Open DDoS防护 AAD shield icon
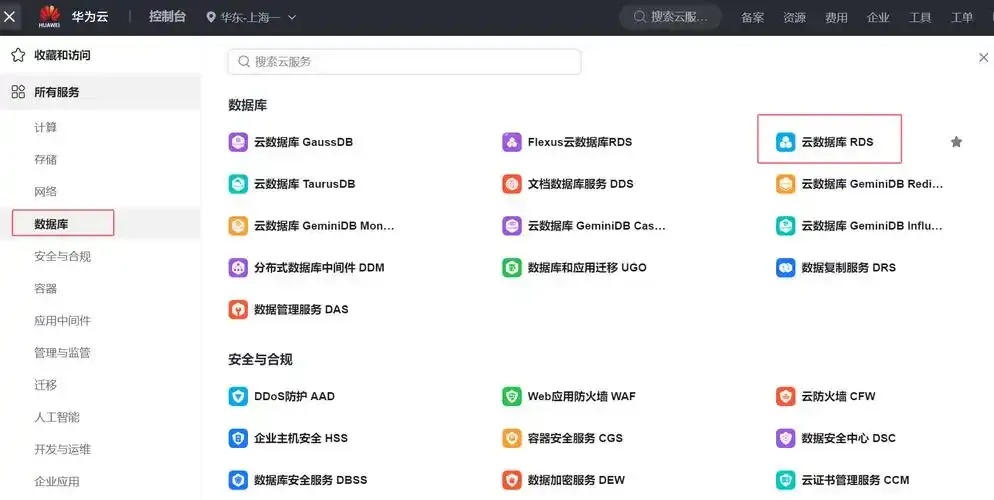The width and height of the screenshot is (994, 500). 238,396
